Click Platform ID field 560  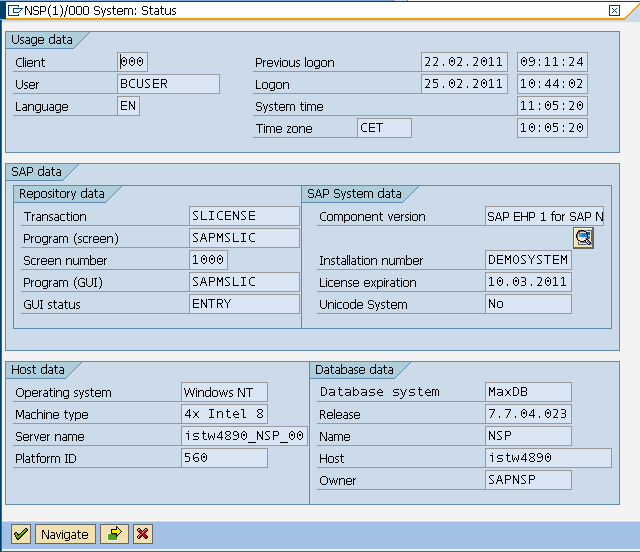point(224,458)
